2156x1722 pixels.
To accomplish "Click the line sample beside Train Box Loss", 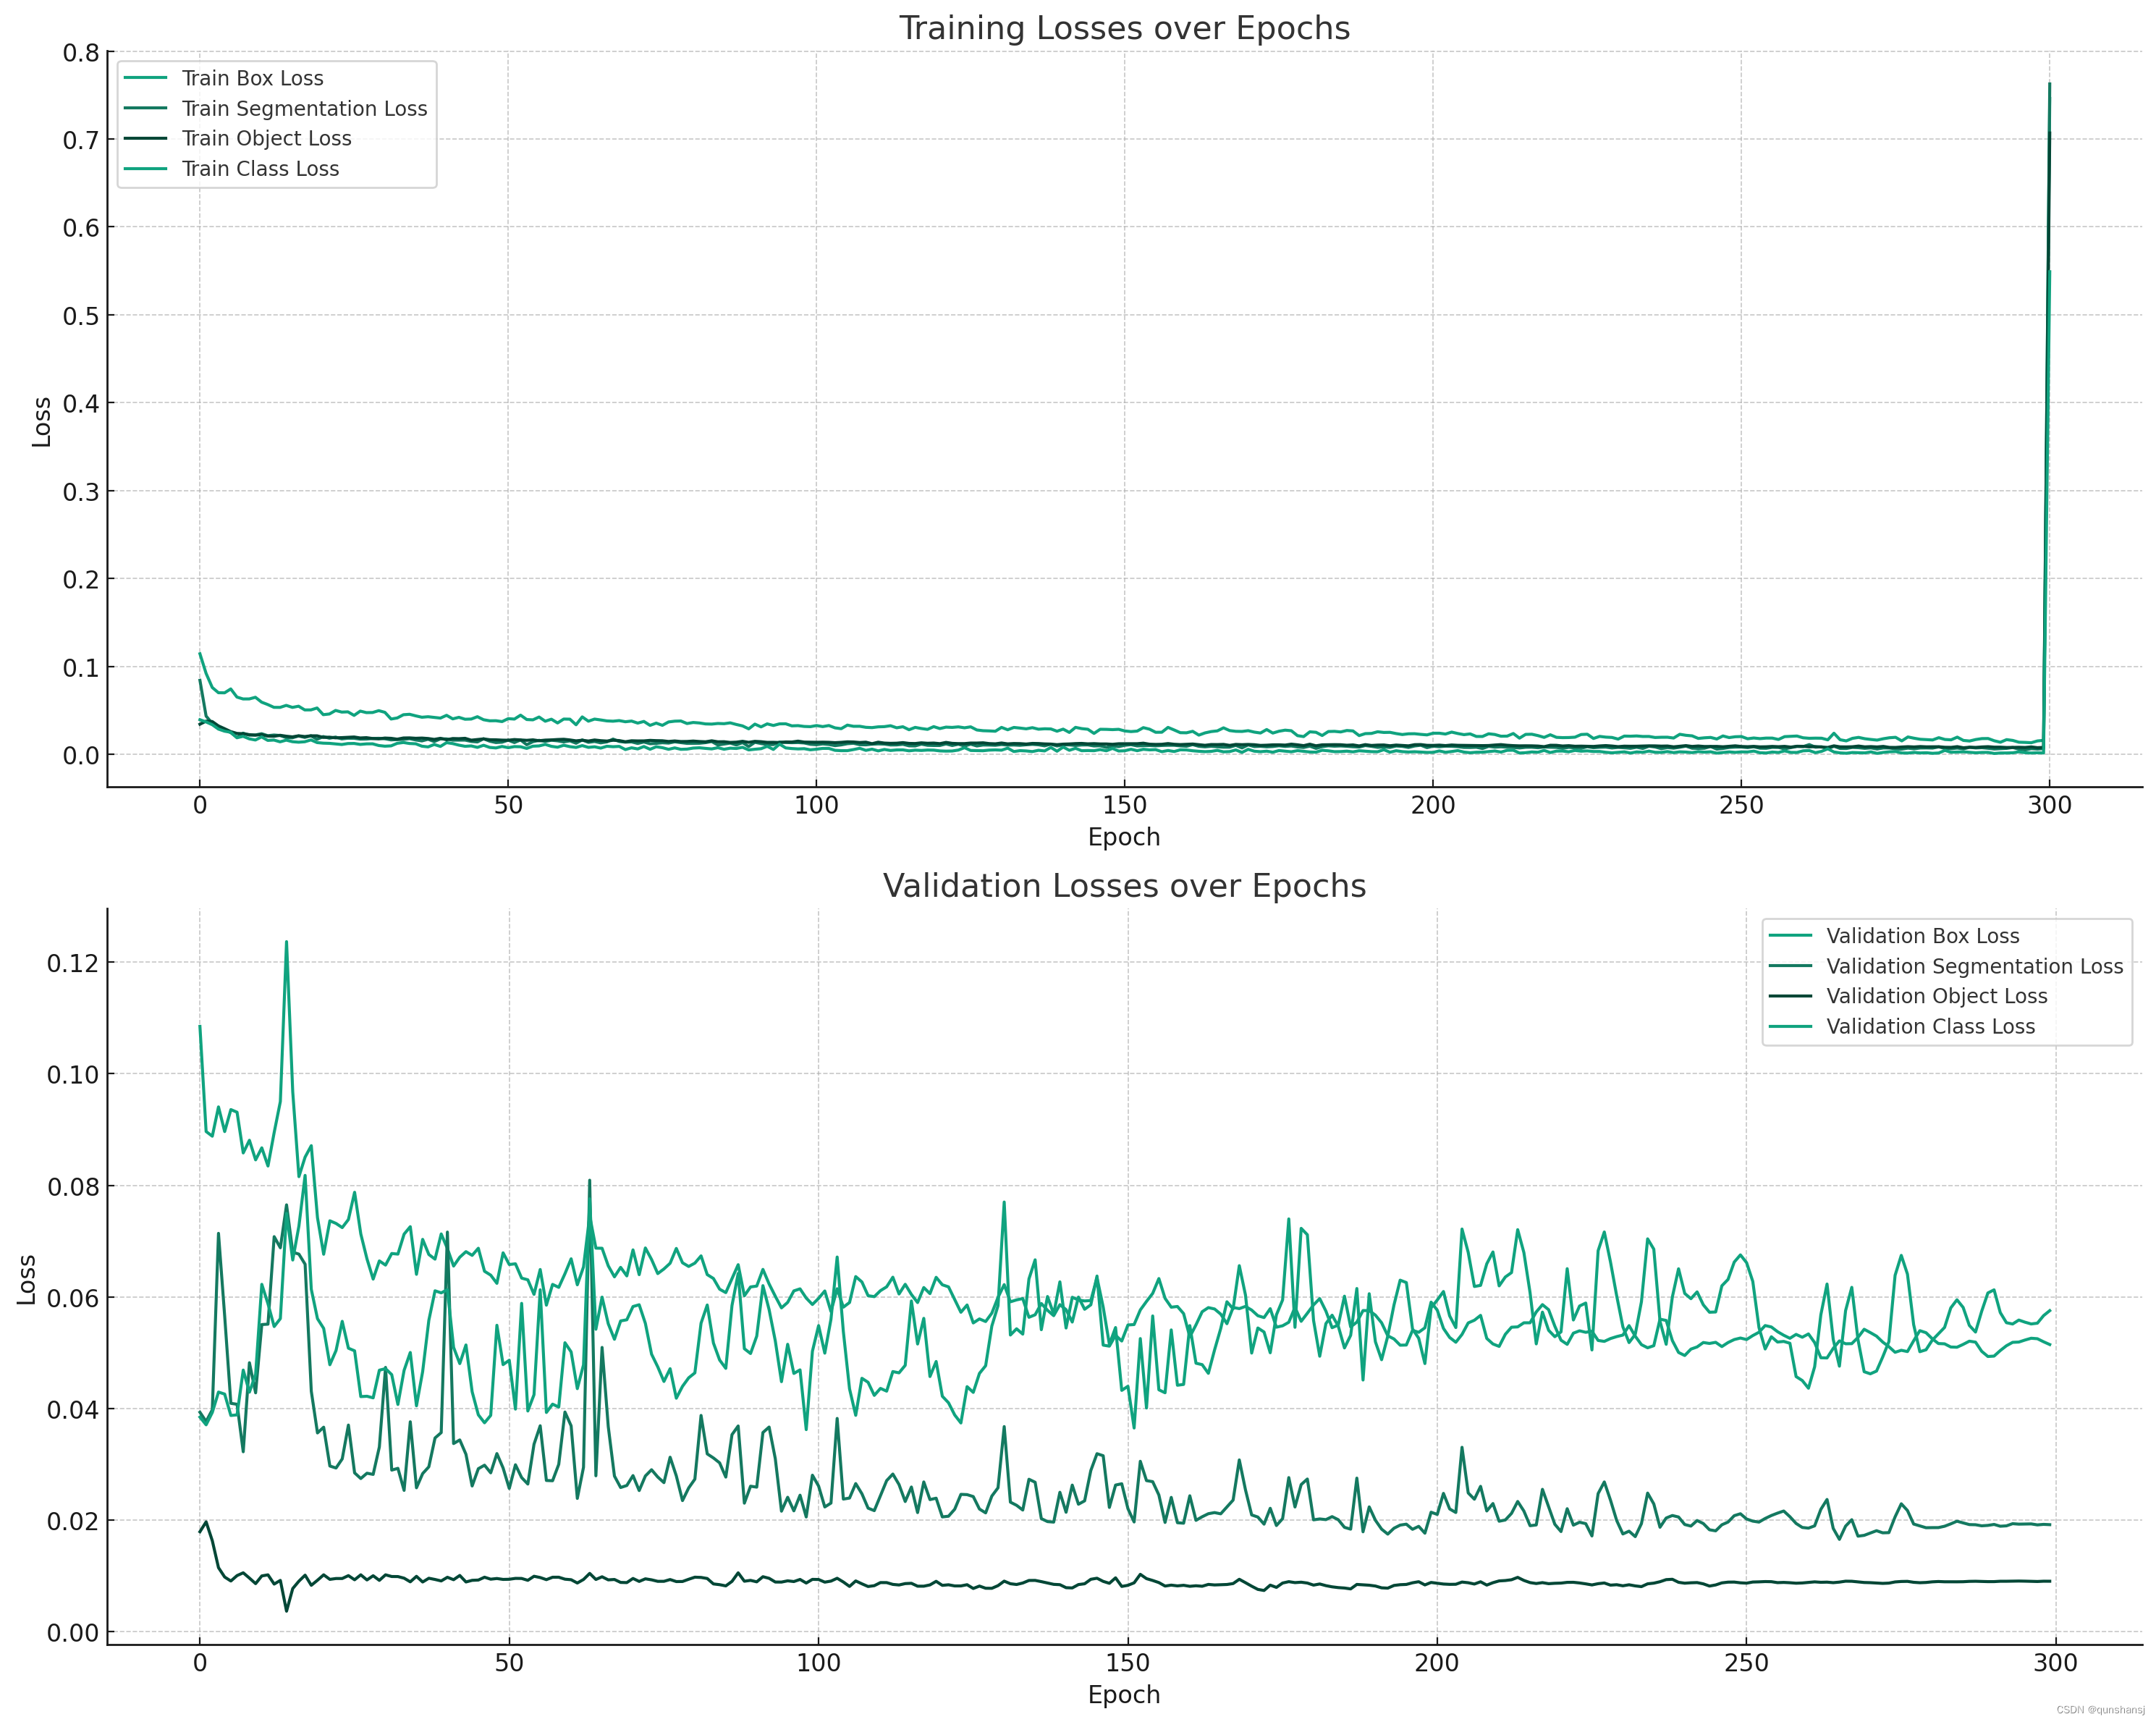I will tap(146, 78).
